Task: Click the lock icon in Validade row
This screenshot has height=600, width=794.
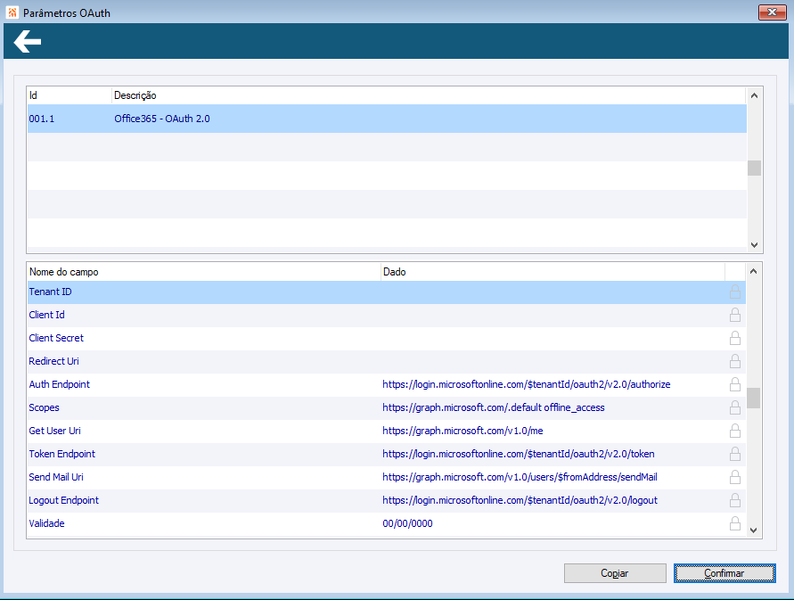Action: click(x=735, y=524)
